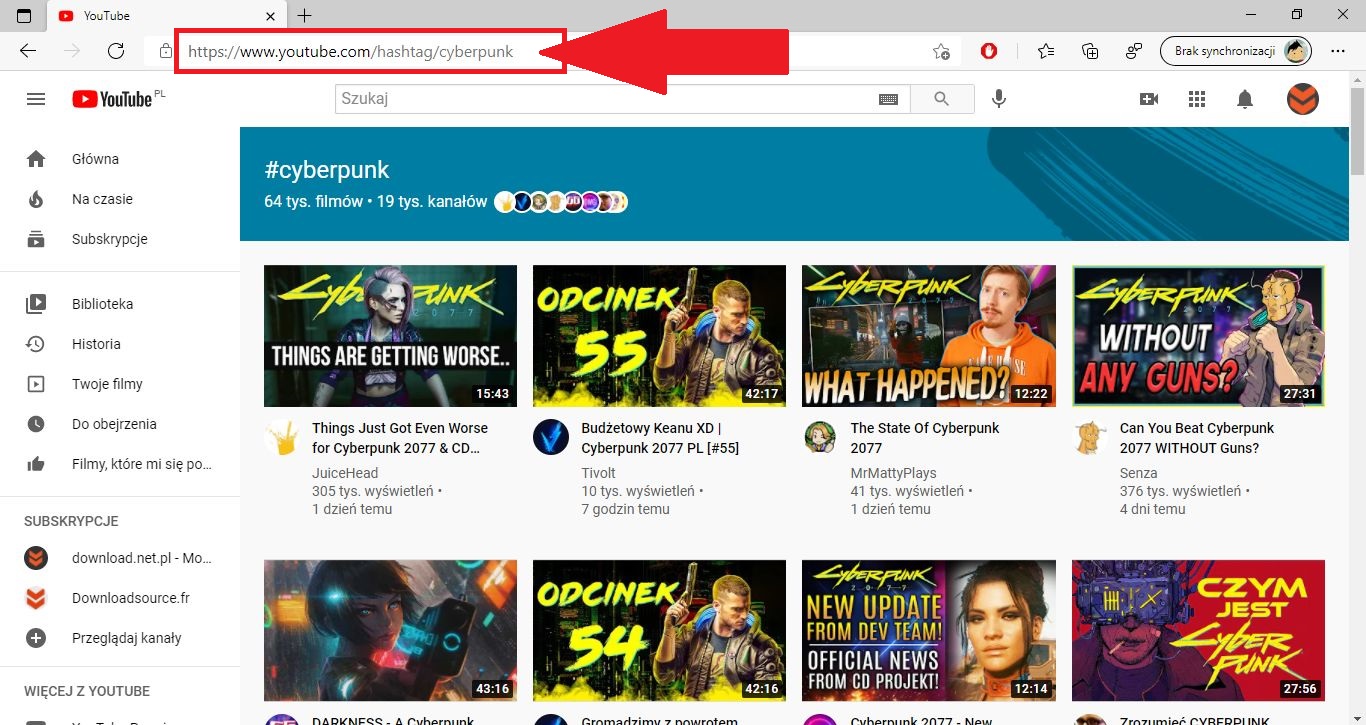1366x725 pixels.
Task: Add this page to favorites star
Action: tap(941, 51)
